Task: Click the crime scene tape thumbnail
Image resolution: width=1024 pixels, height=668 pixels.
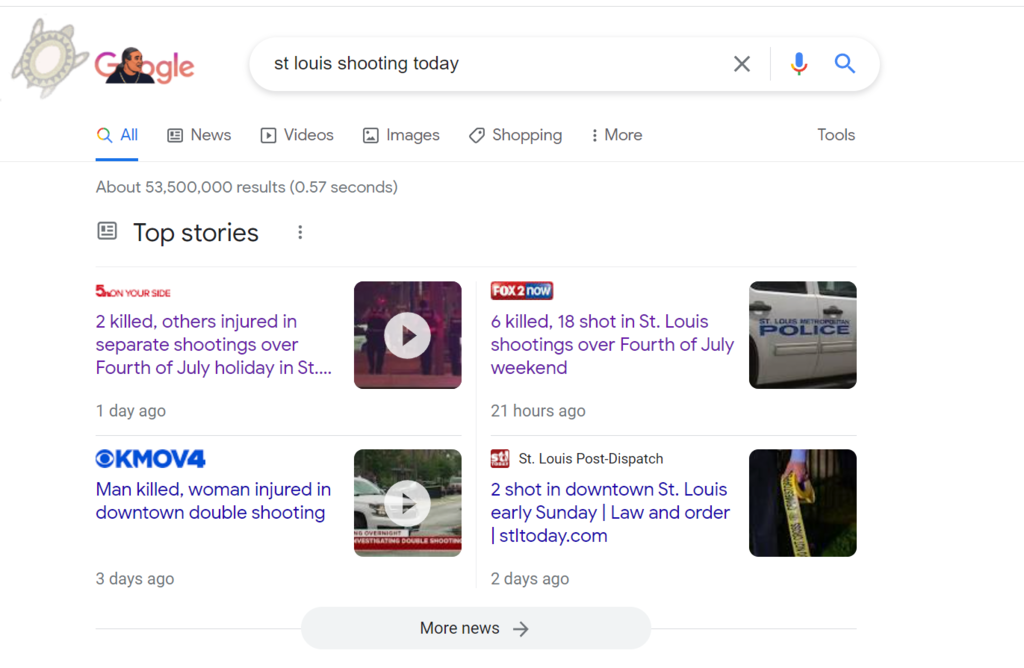Action: [x=803, y=503]
